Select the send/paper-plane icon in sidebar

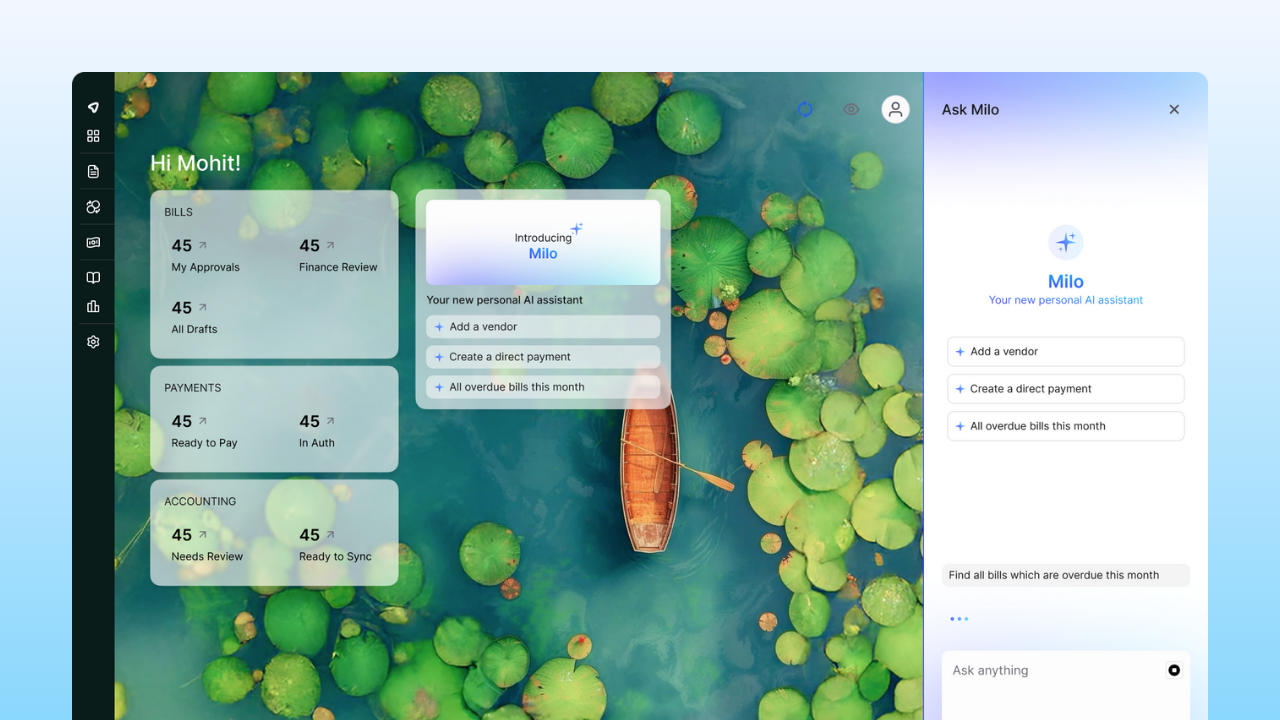click(x=93, y=107)
